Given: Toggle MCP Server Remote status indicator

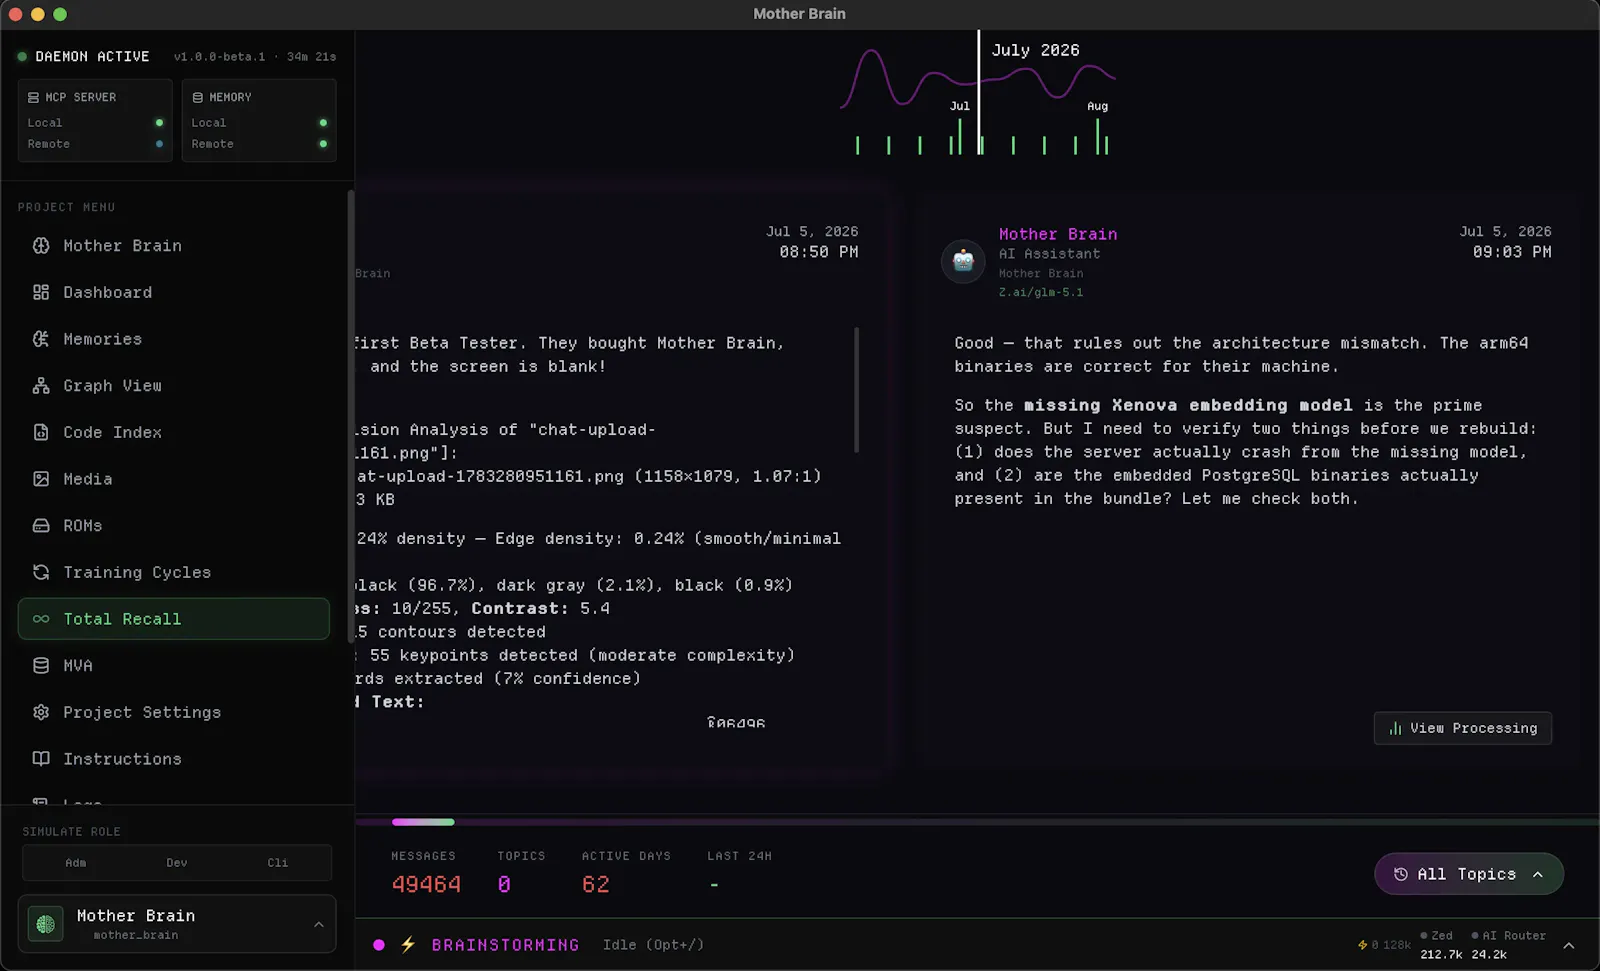Looking at the screenshot, I should point(159,144).
